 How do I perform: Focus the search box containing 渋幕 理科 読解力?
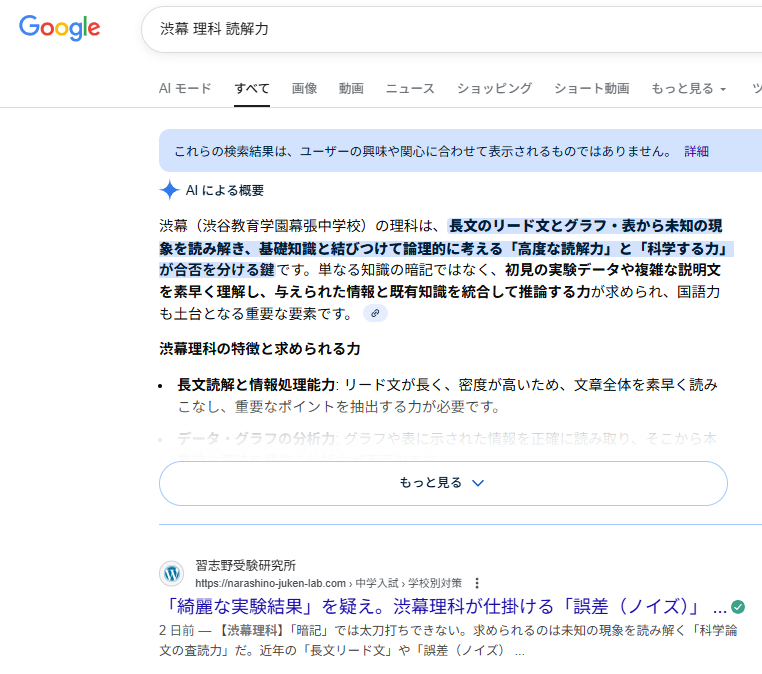pyautogui.click(x=450, y=29)
